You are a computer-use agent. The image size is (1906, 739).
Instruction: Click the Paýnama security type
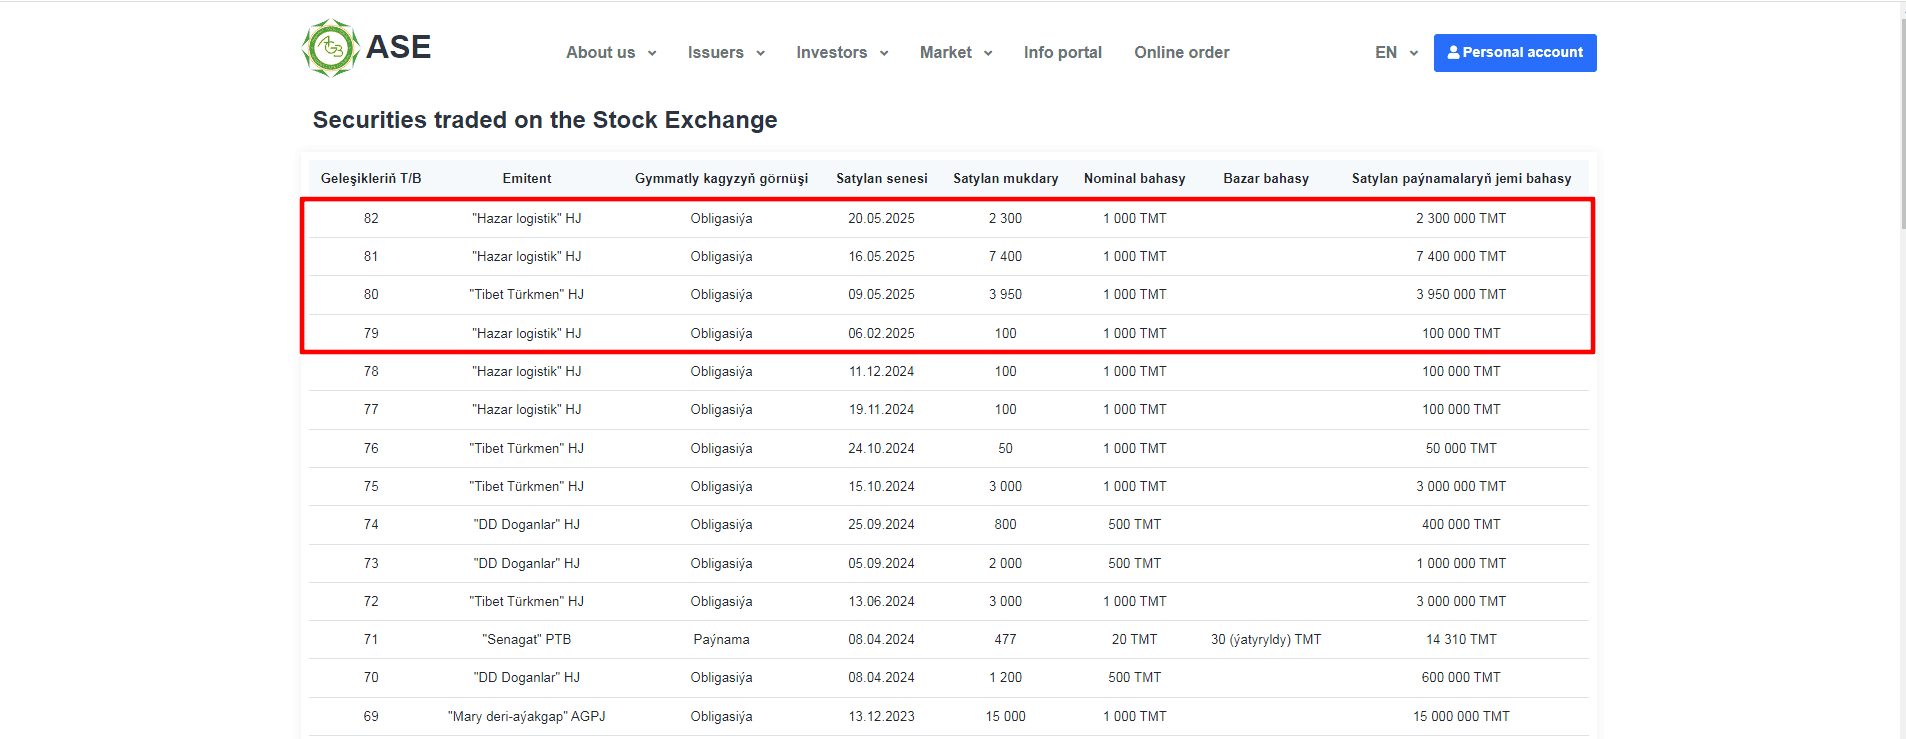721,639
